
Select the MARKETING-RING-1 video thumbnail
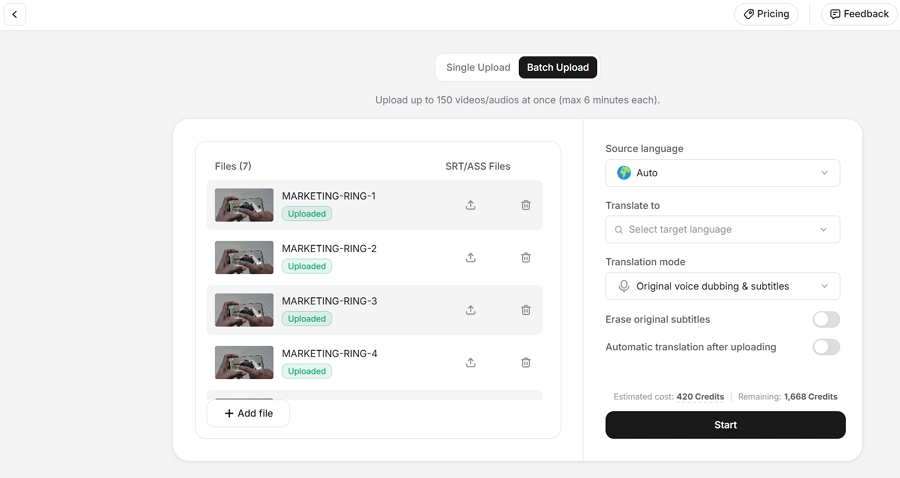click(244, 205)
